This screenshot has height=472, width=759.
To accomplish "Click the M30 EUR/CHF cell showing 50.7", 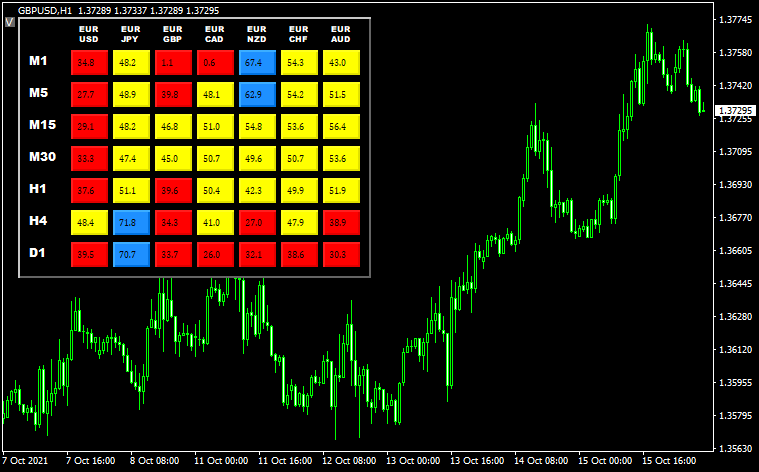I will [x=297, y=159].
